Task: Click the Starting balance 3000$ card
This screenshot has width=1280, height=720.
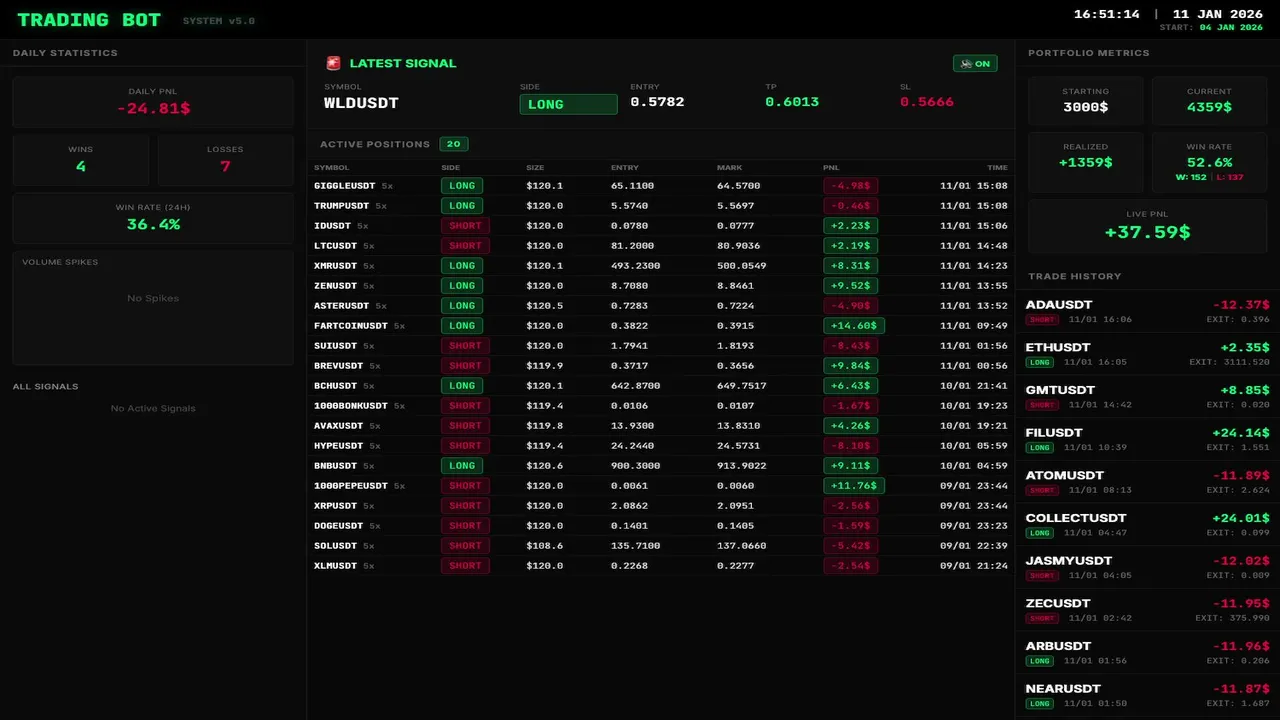Action: 1085,100
